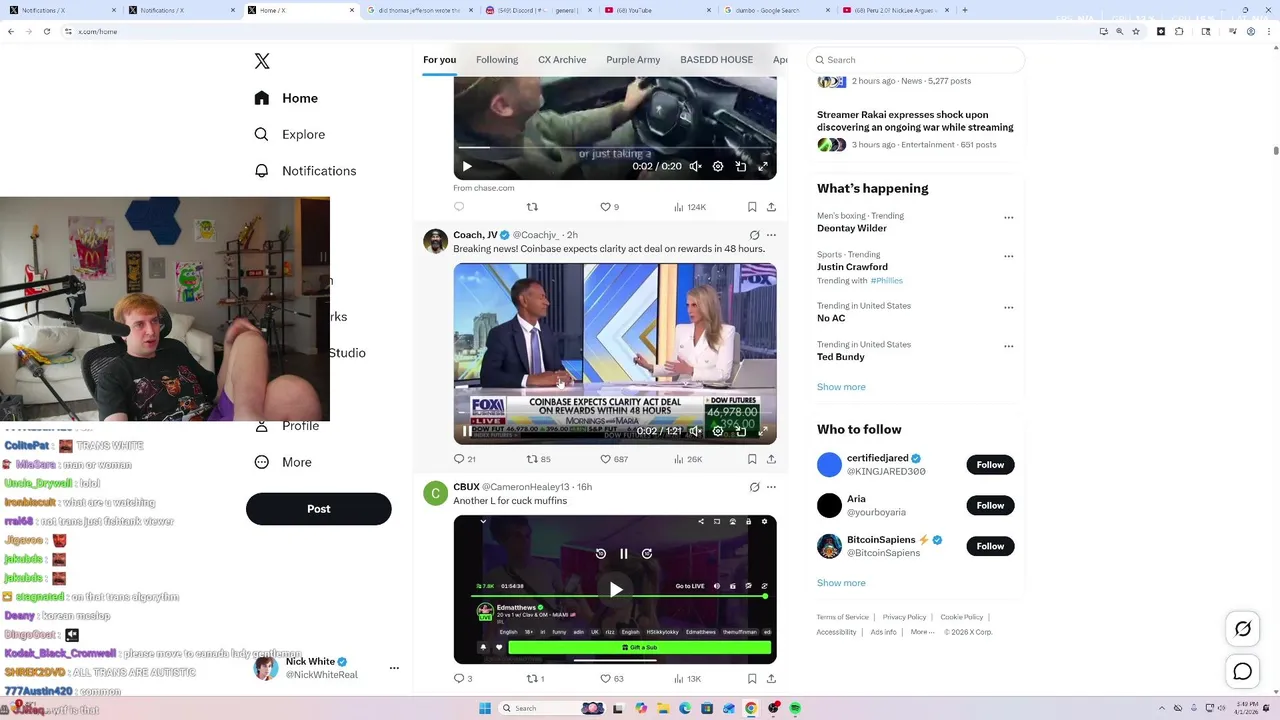Click the Post button
This screenshot has width=1280, height=720.
pyautogui.click(x=319, y=509)
